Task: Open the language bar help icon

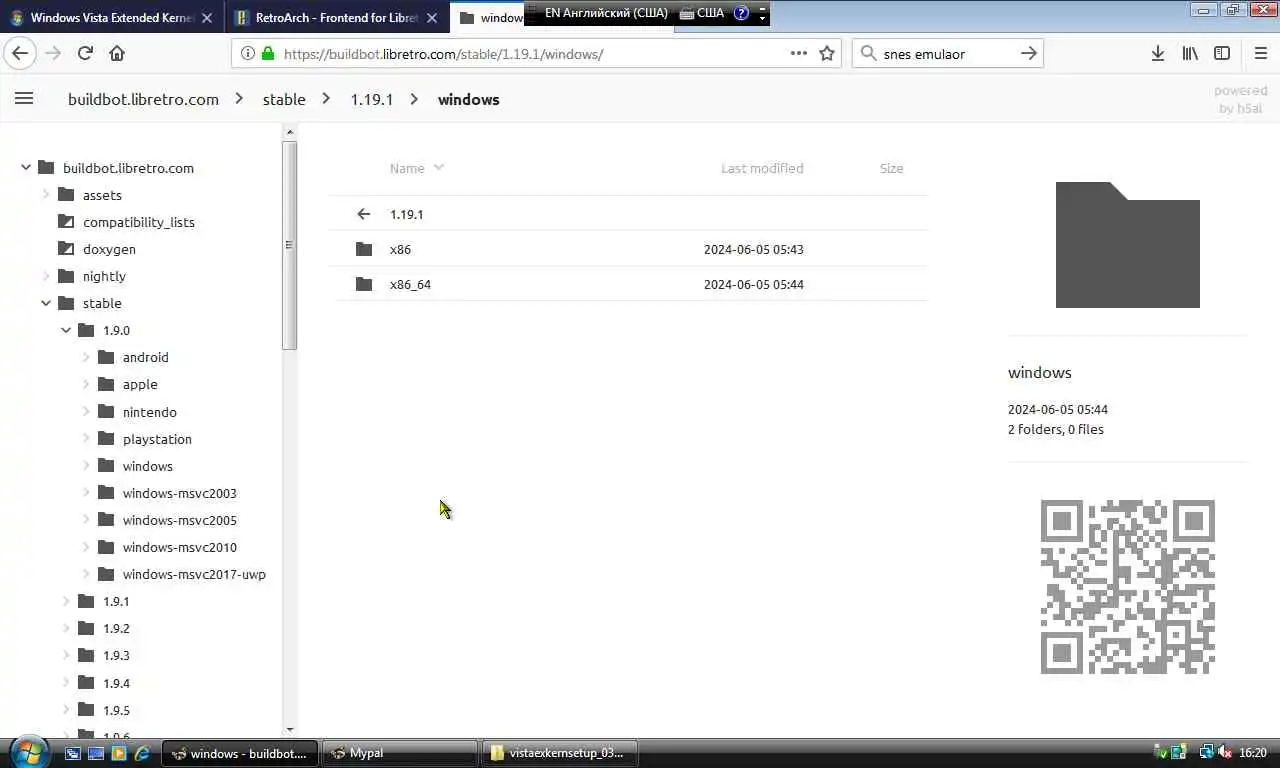Action: coord(741,13)
